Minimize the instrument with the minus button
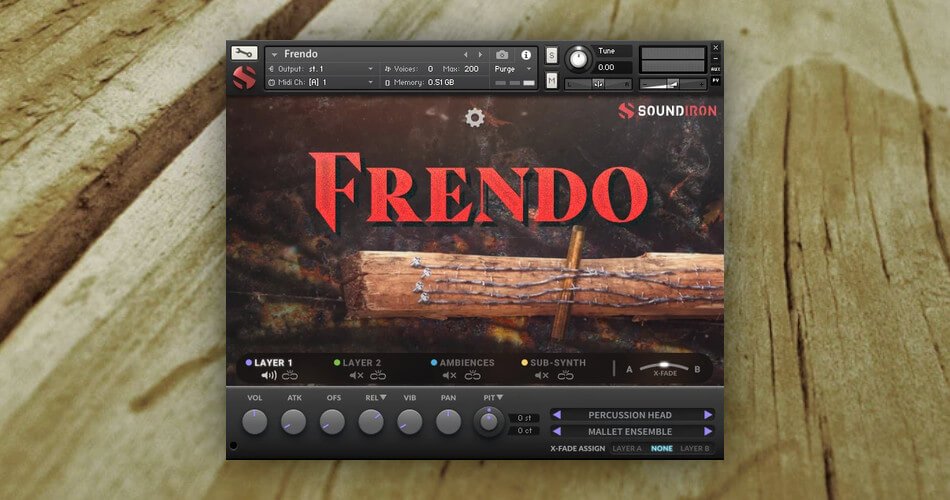 [716, 59]
